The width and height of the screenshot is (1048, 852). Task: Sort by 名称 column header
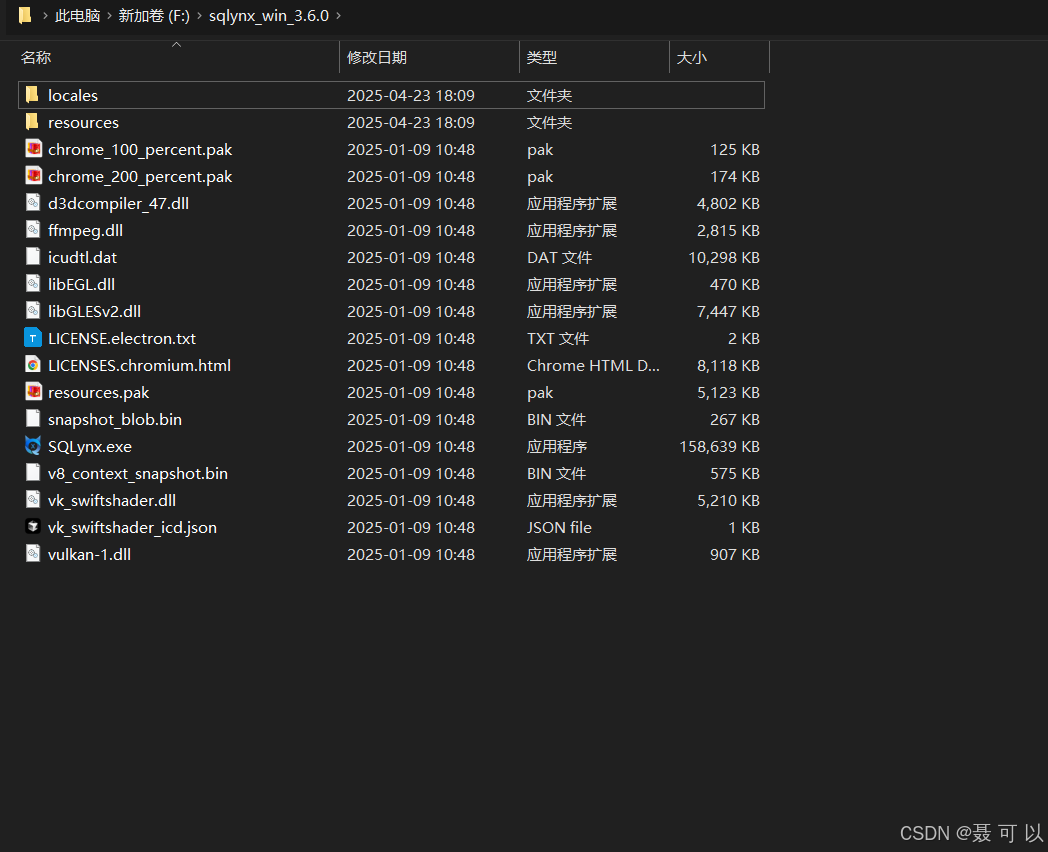click(36, 57)
